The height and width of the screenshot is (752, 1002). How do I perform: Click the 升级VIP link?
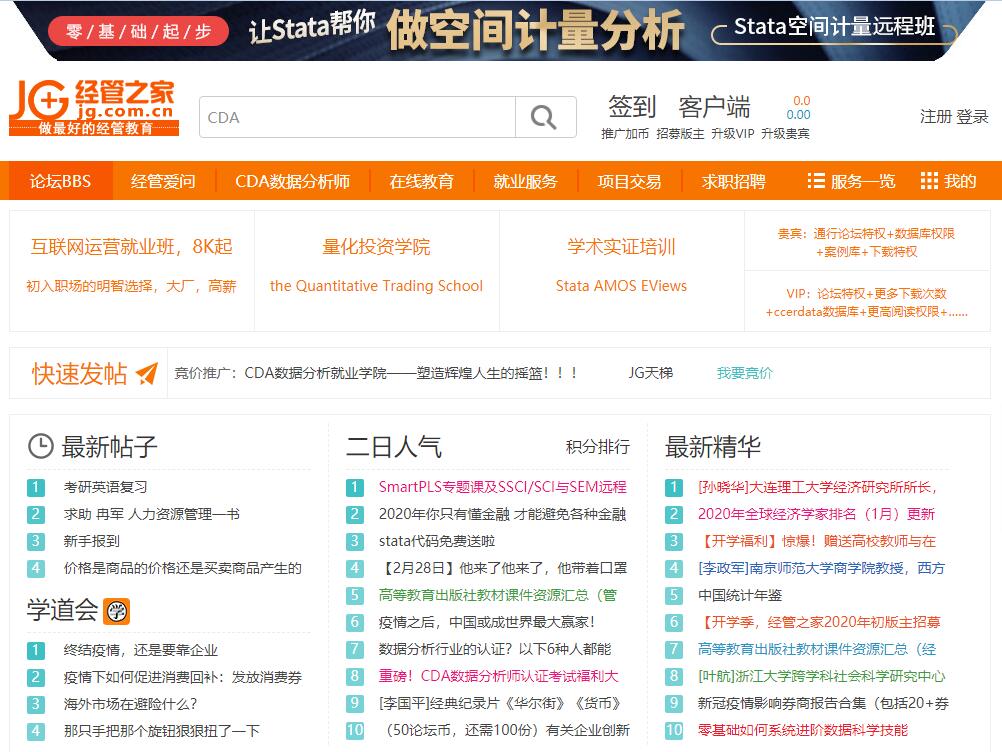(x=733, y=134)
